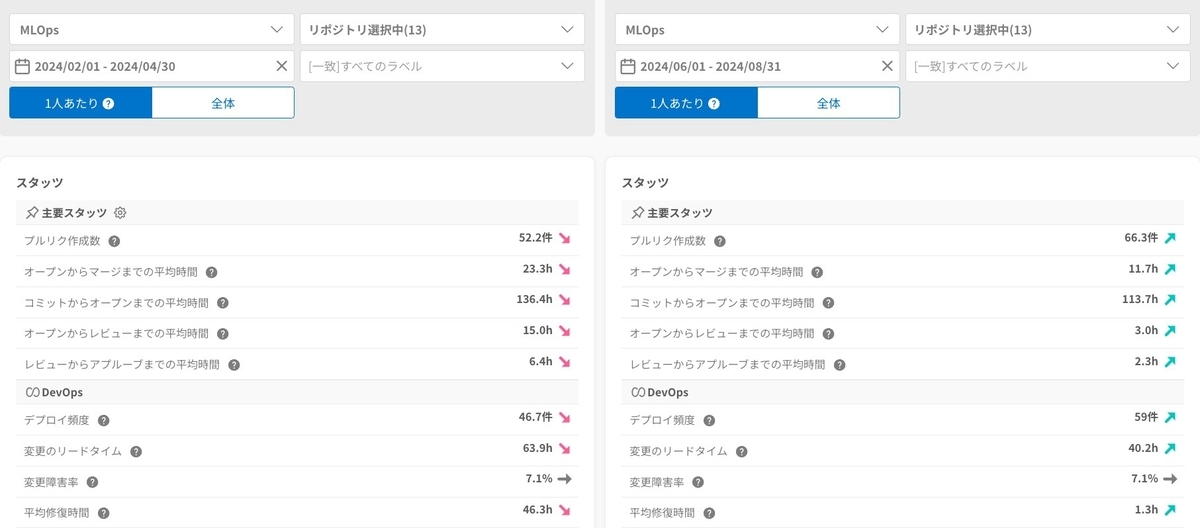
Task: Select 1人あたり toggle in left panel
Action: [x=81, y=103]
